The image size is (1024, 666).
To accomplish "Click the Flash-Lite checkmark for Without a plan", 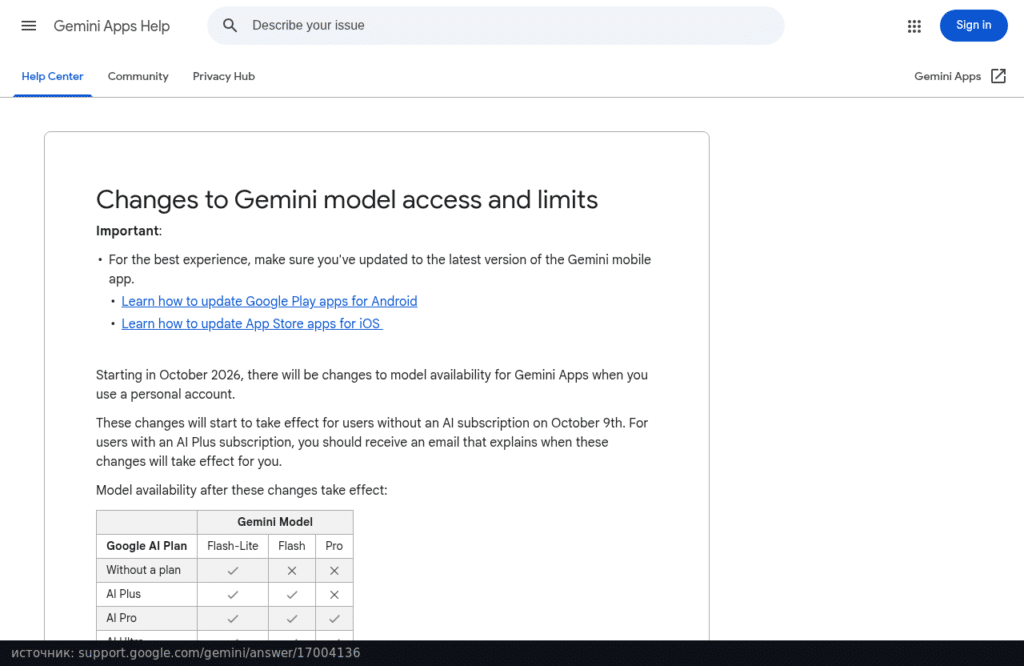I will point(232,571).
